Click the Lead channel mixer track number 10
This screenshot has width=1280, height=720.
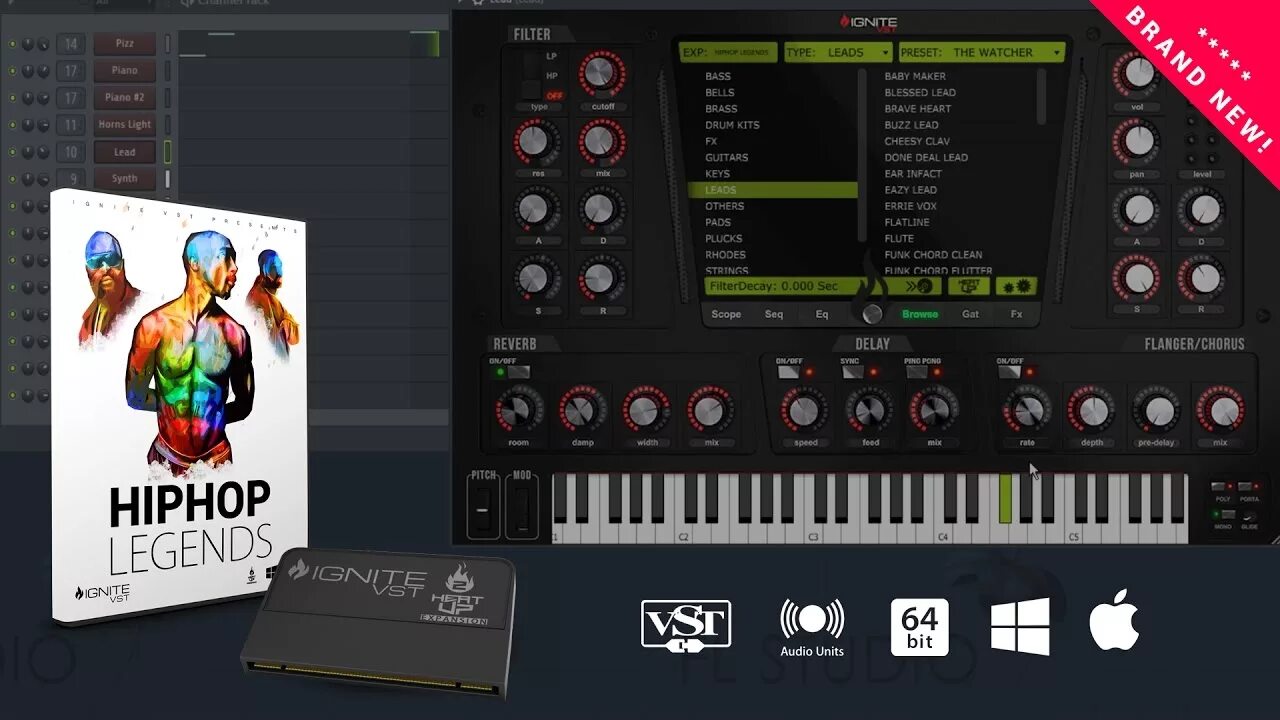tap(70, 152)
